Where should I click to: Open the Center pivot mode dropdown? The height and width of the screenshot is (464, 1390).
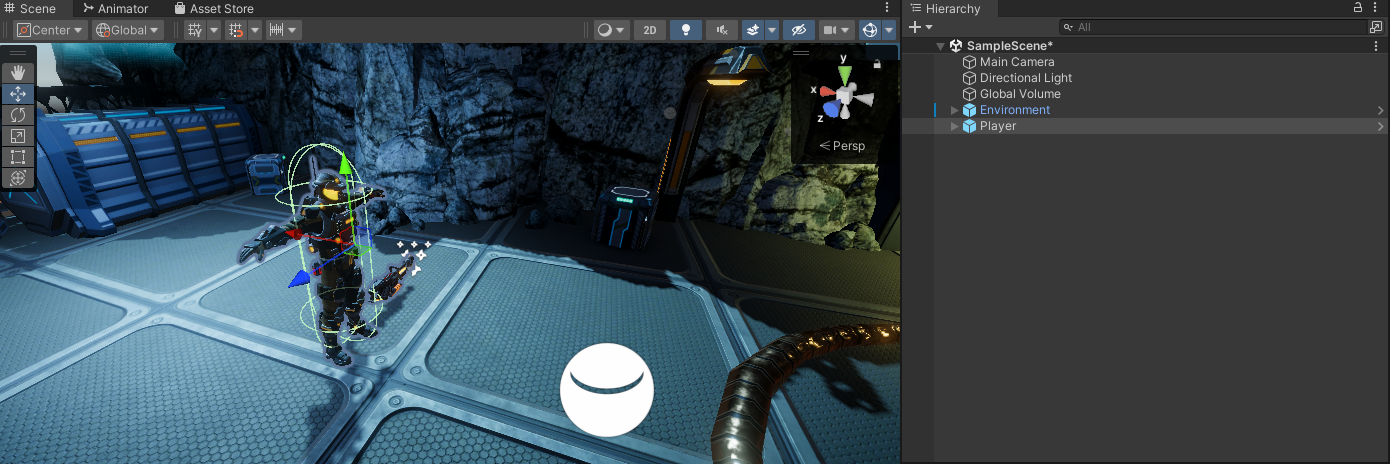(x=50, y=30)
